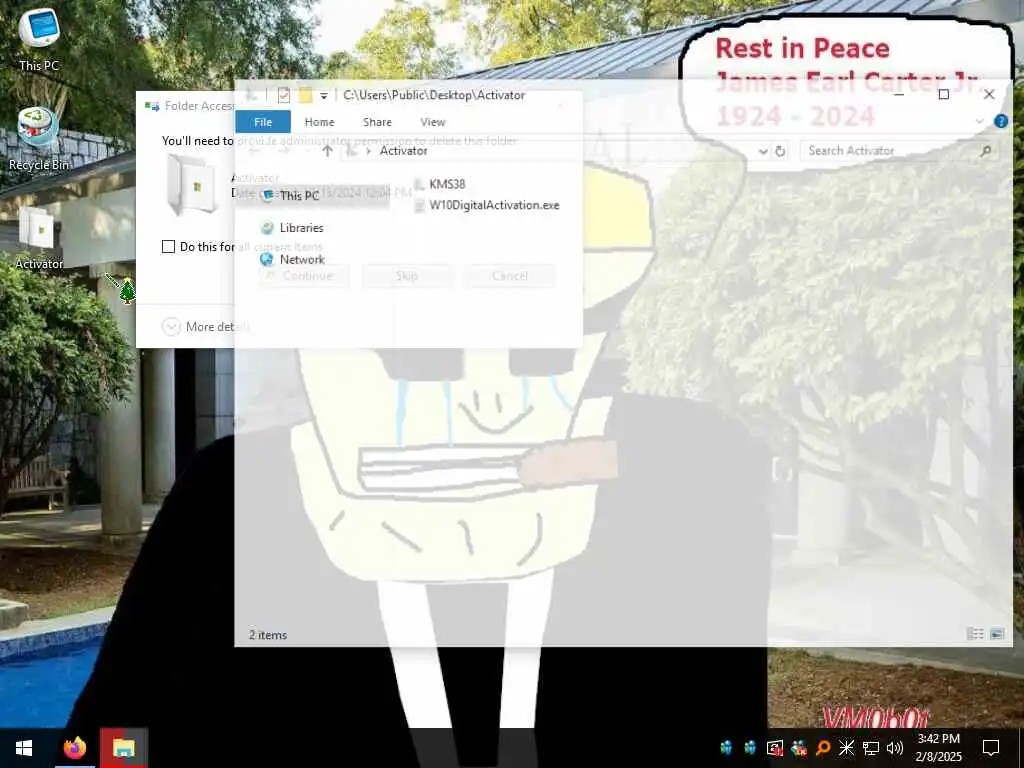Click the search magnifier in Explorer
Screen dimensions: 1024x768
pyautogui.click(x=985, y=151)
